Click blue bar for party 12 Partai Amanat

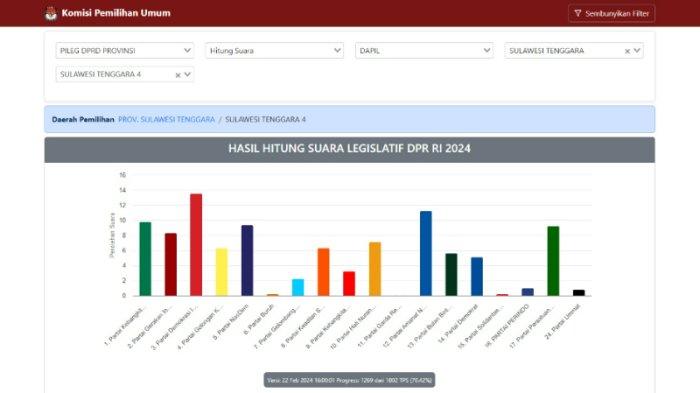tap(425, 253)
